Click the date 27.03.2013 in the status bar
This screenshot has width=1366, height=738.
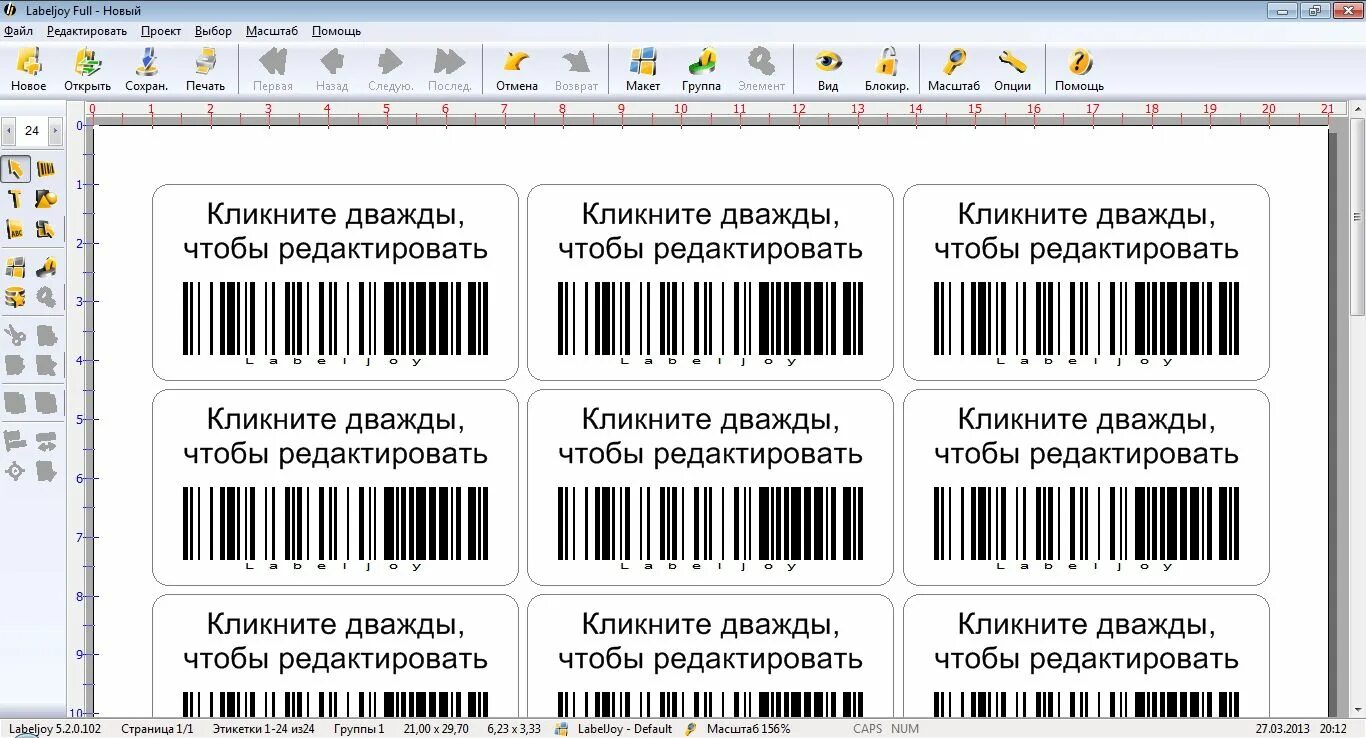[x=1284, y=729]
